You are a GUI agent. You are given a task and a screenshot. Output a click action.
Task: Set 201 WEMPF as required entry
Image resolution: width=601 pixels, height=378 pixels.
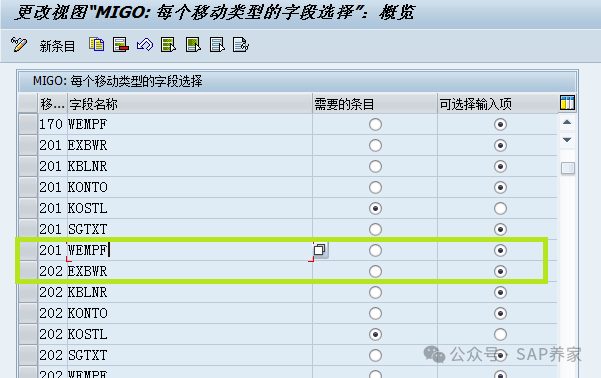click(x=375, y=250)
